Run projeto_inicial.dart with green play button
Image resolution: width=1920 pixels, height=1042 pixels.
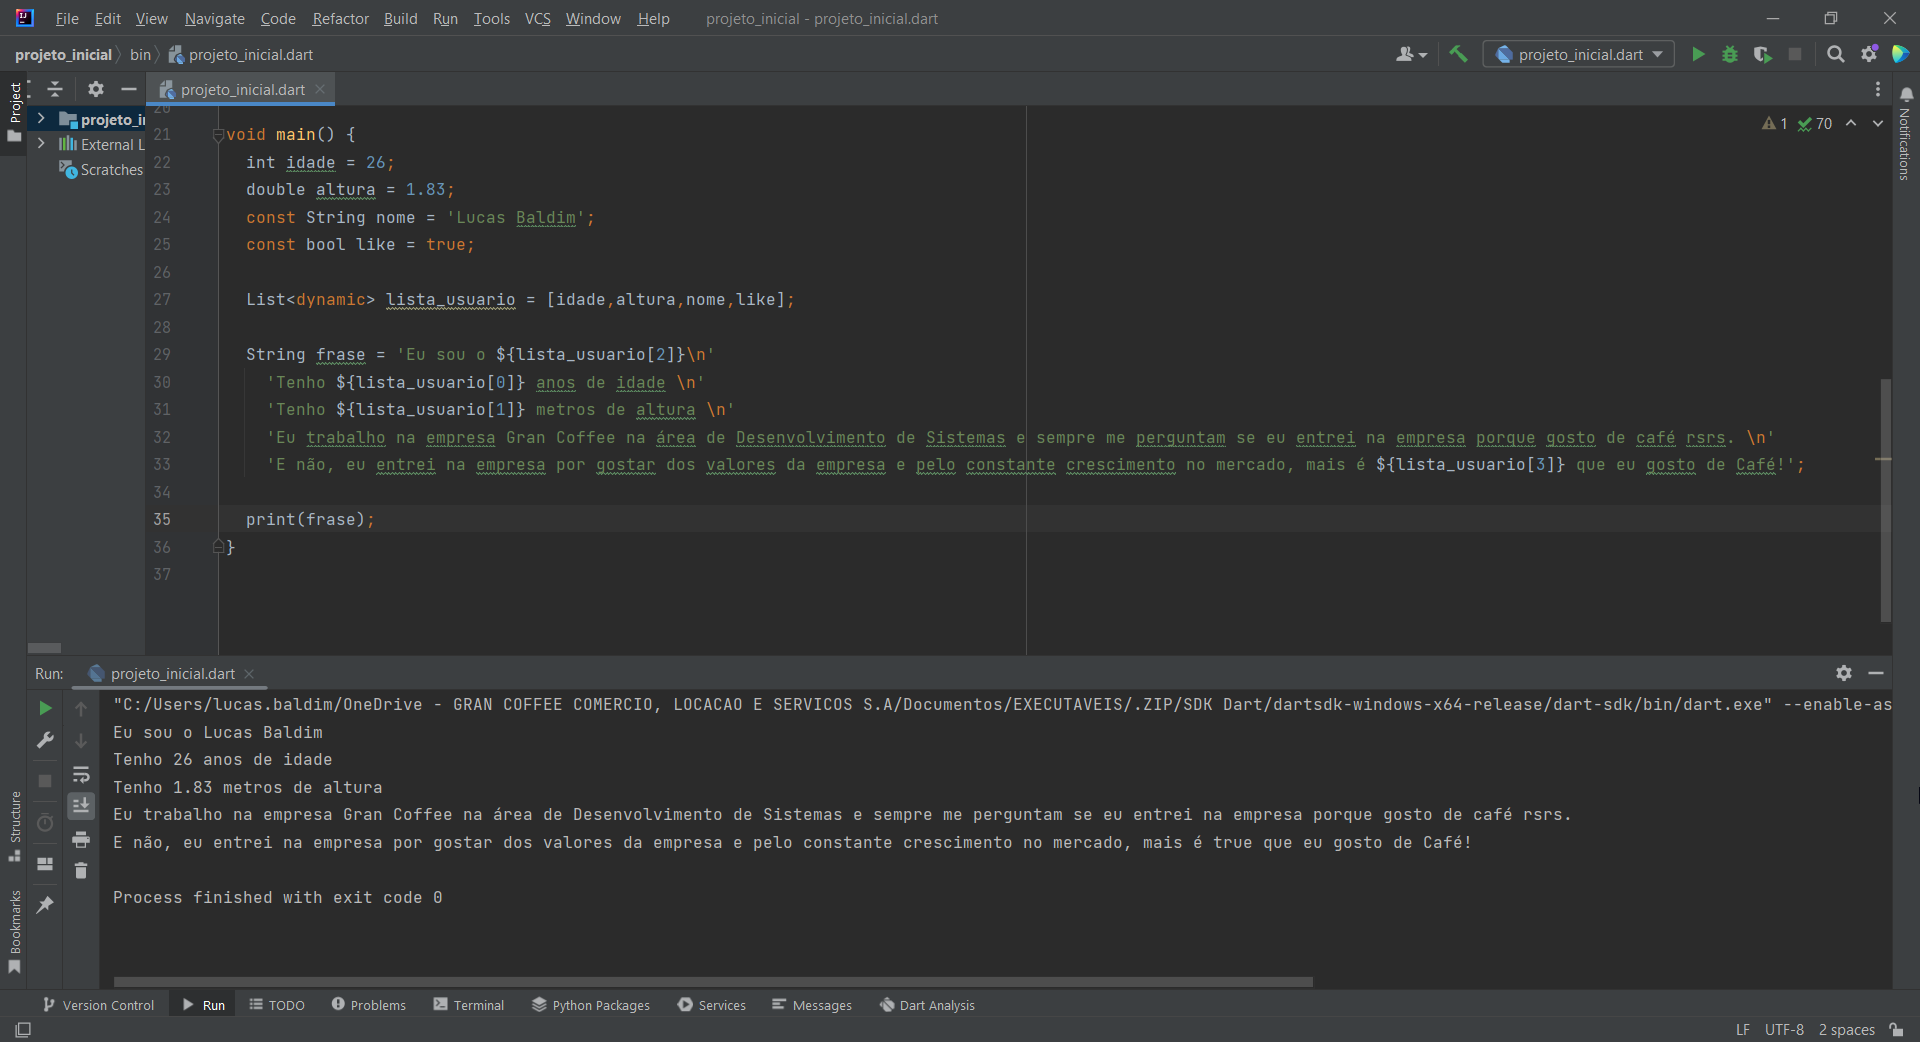pyautogui.click(x=1698, y=54)
